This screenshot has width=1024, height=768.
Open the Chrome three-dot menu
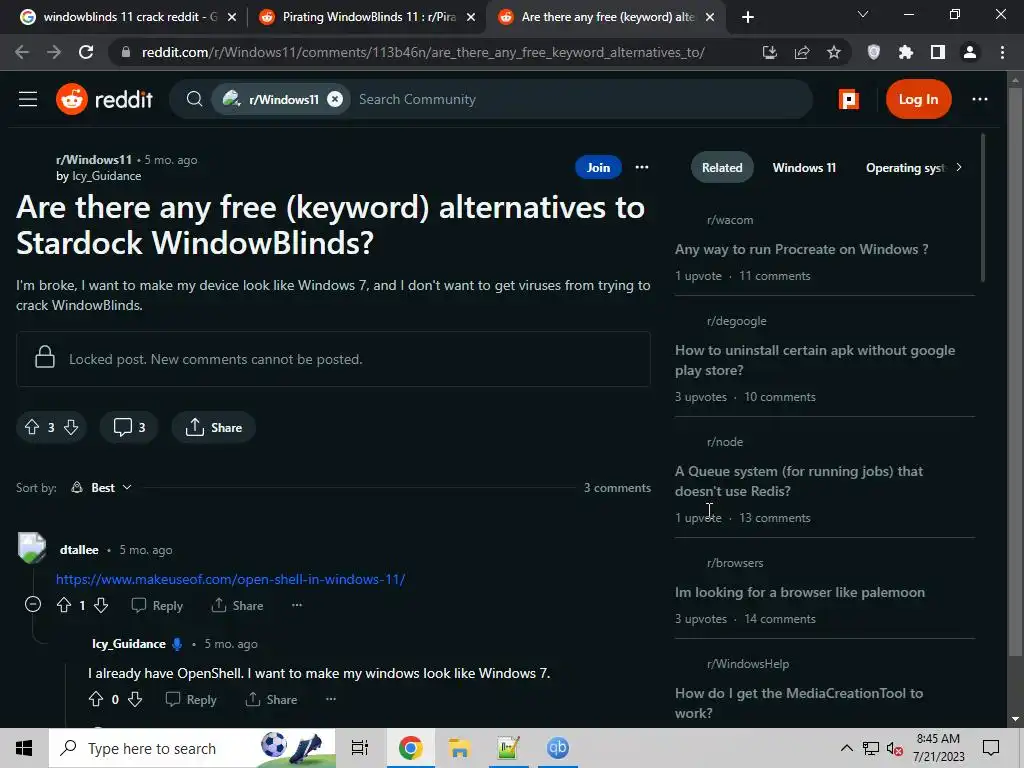click(x=1002, y=52)
